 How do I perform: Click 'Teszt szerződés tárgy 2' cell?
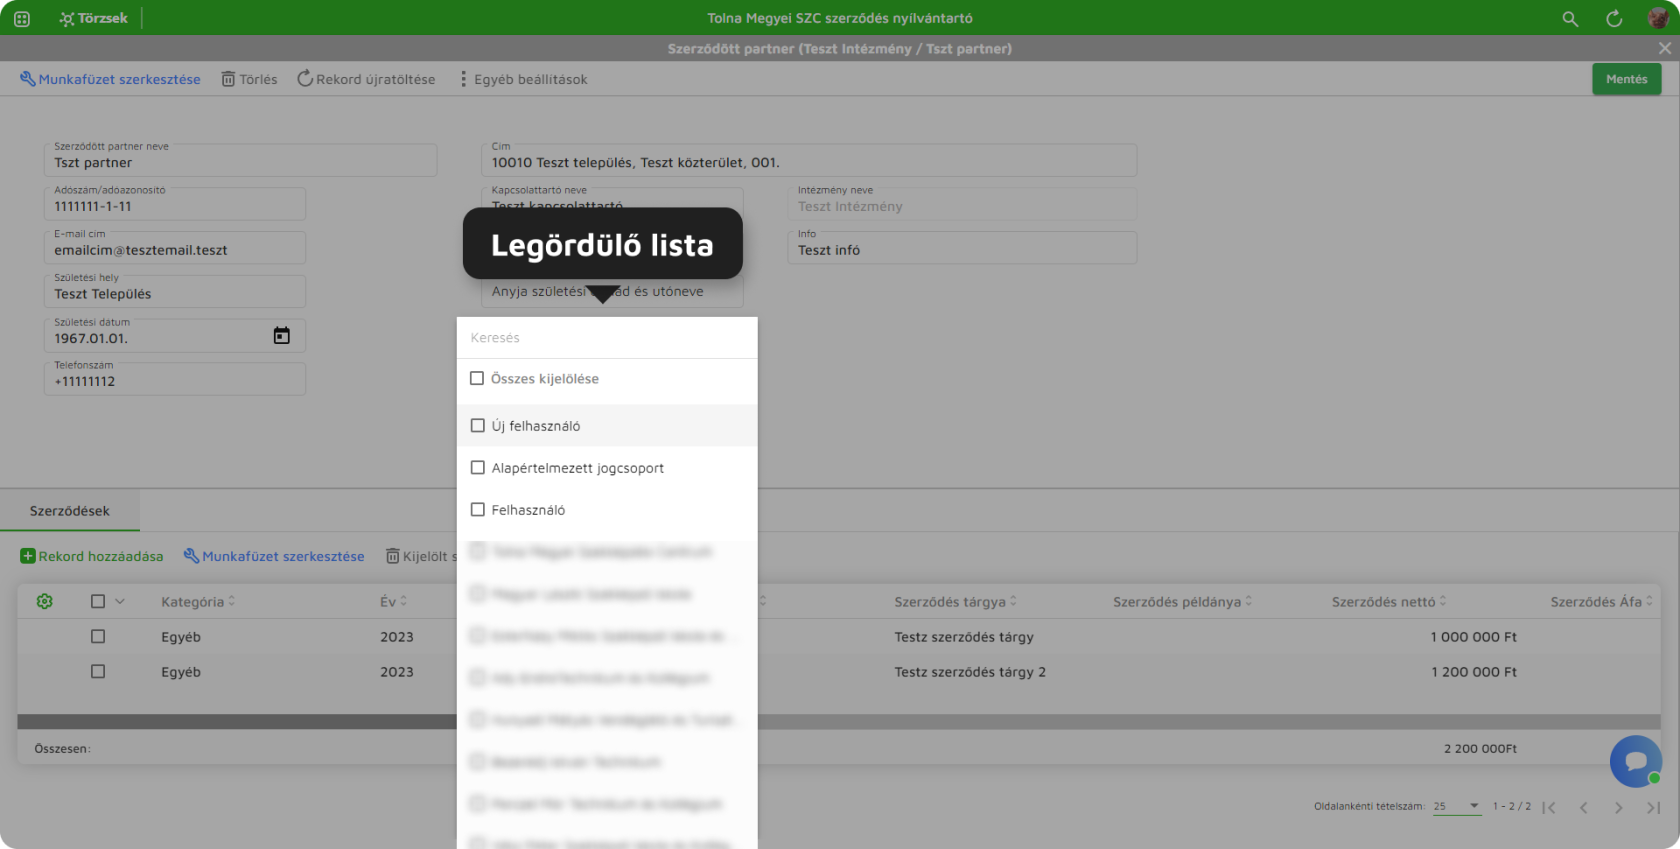[x=970, y=672]
